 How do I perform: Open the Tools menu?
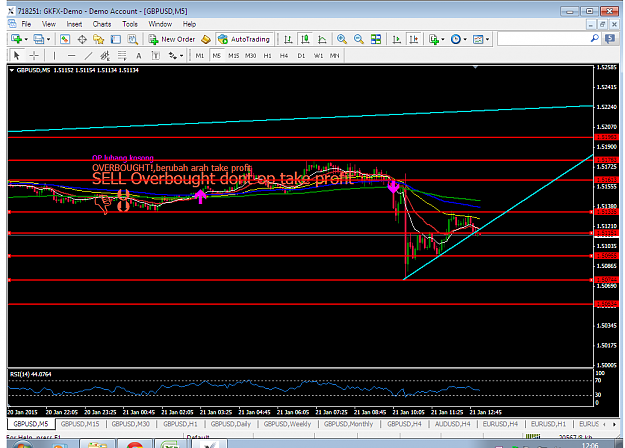pos(130,24)
